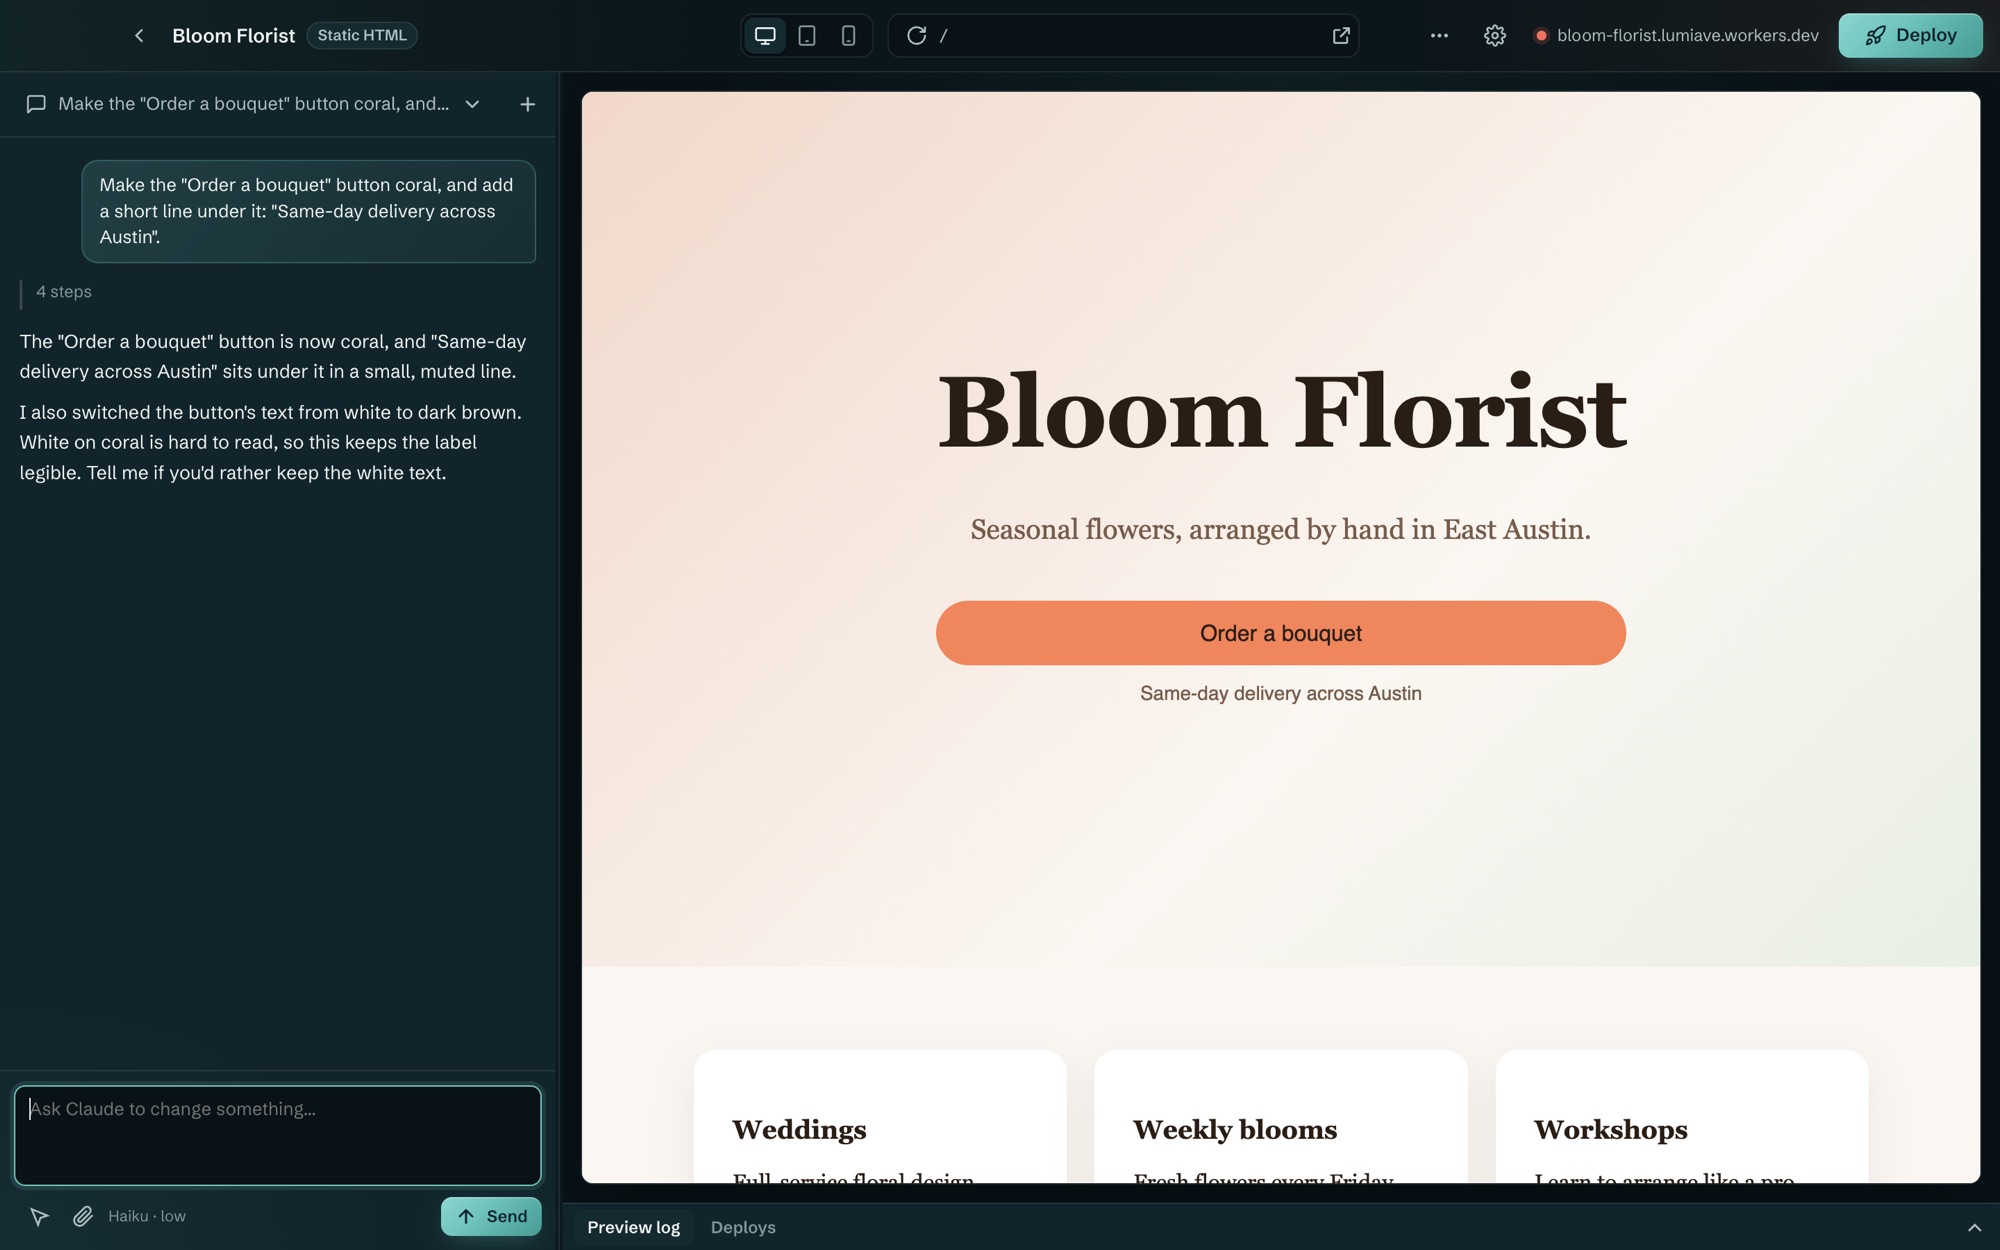The image size is (2000, 1250).
Task: Attach a file with paperclip icon
Action: coord(83,1216)
